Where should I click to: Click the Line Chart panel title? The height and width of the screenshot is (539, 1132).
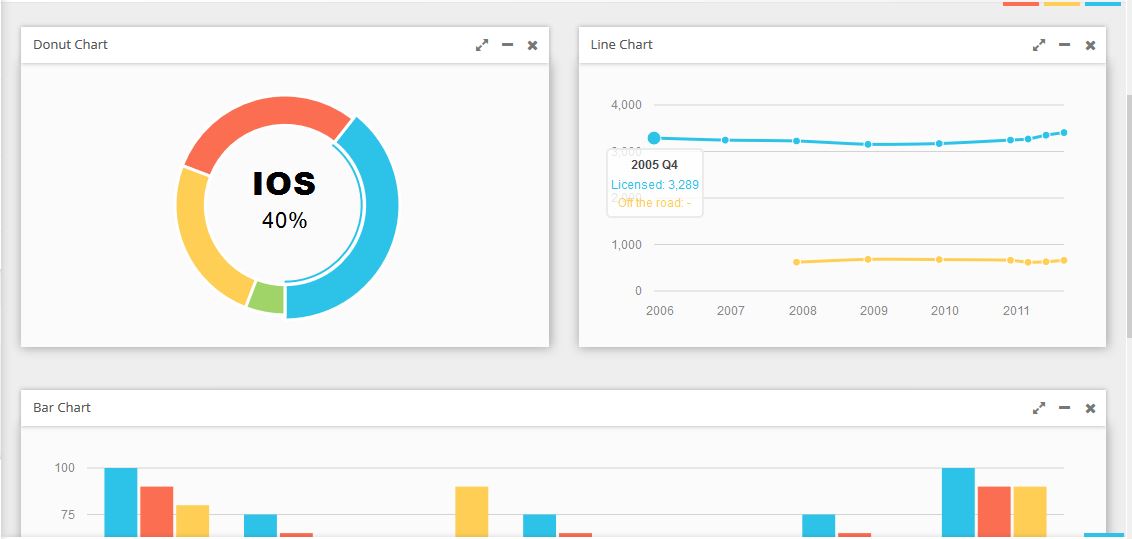[622, 45]
